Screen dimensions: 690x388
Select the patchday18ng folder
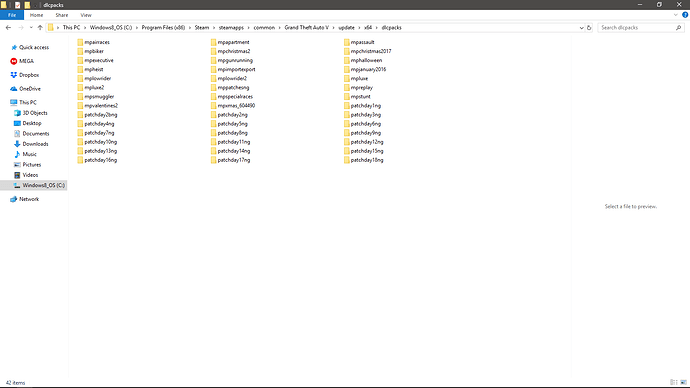(x=363, y=160)
